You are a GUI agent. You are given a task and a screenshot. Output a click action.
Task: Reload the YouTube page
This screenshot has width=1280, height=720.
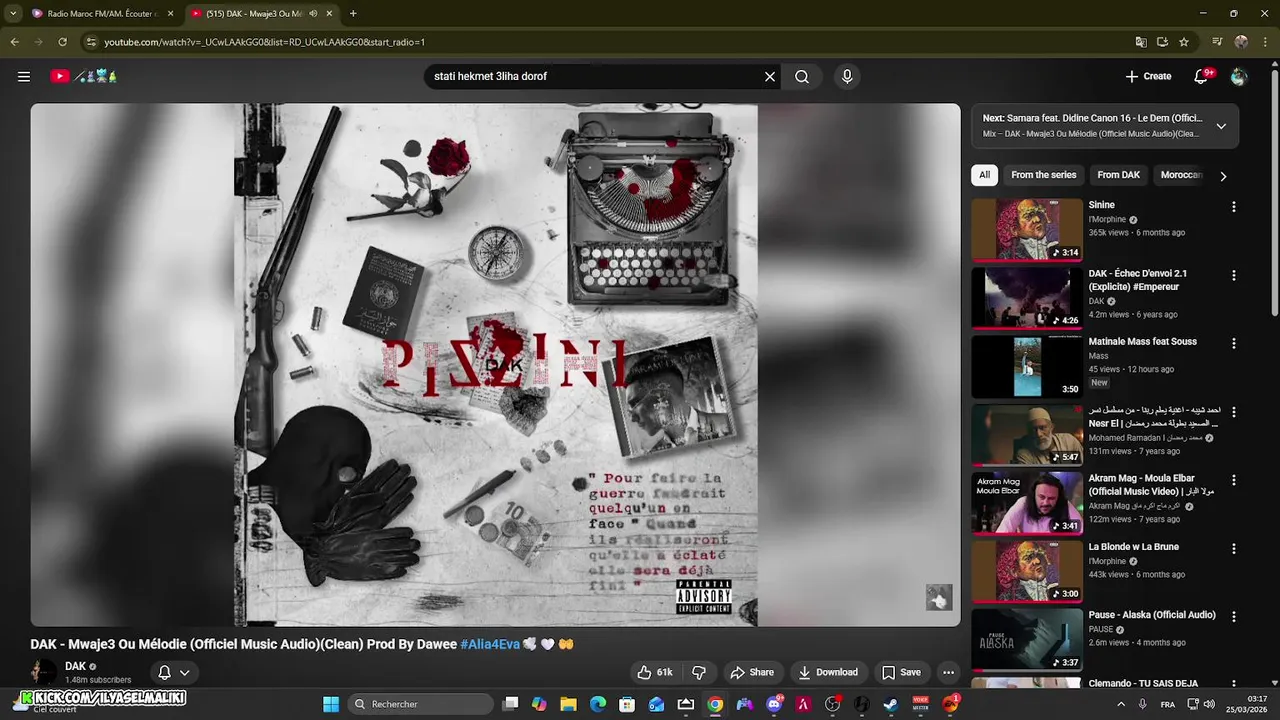(62, 42)
